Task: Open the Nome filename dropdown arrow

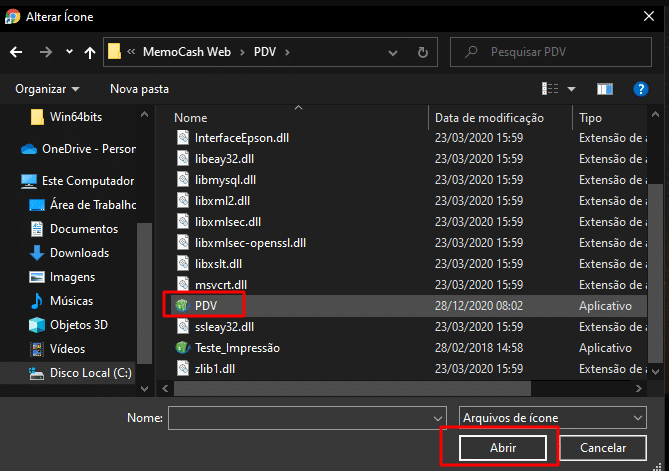Action: pyautogui.click(x=437, y=417)
